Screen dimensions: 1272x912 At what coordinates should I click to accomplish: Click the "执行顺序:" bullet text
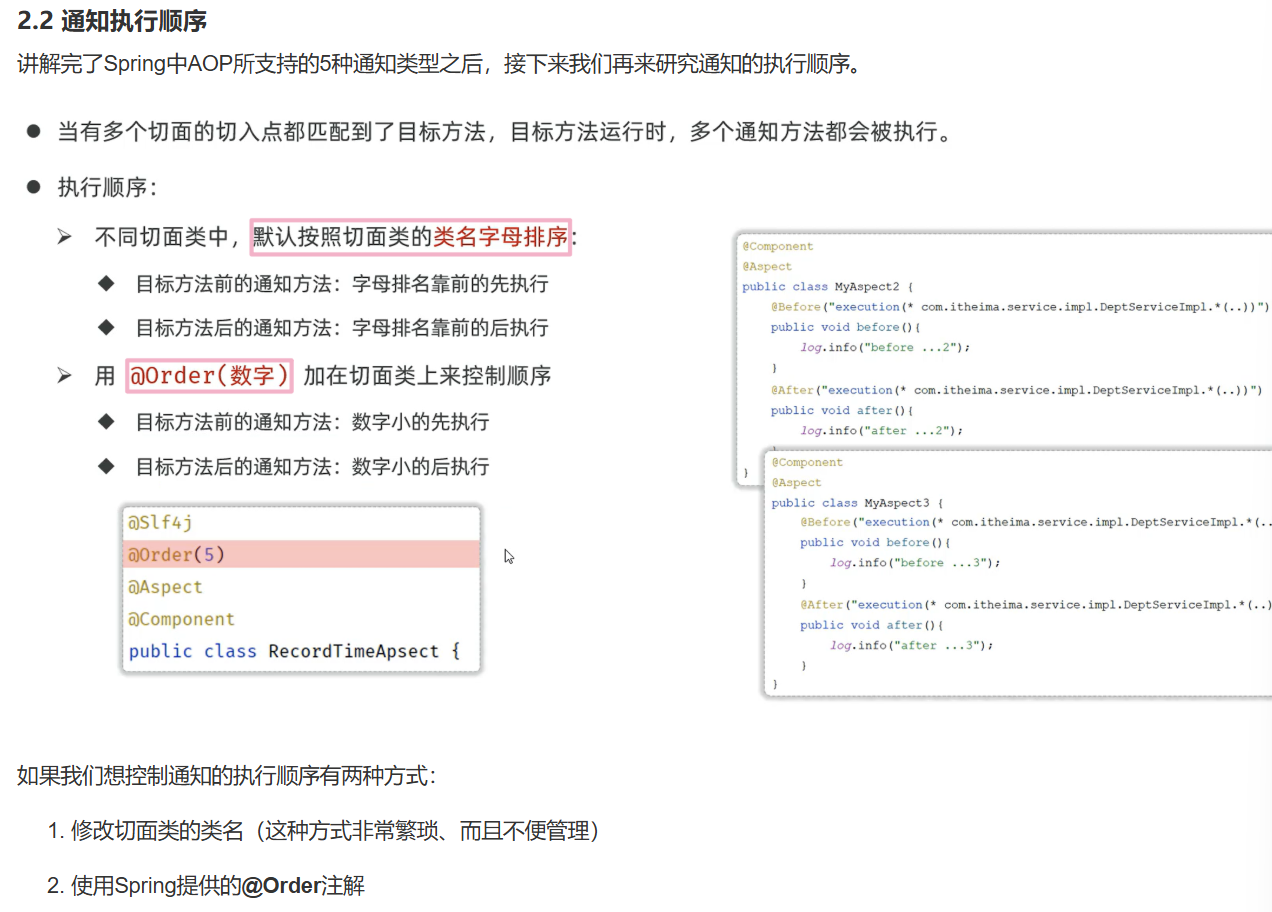point(107,188)
